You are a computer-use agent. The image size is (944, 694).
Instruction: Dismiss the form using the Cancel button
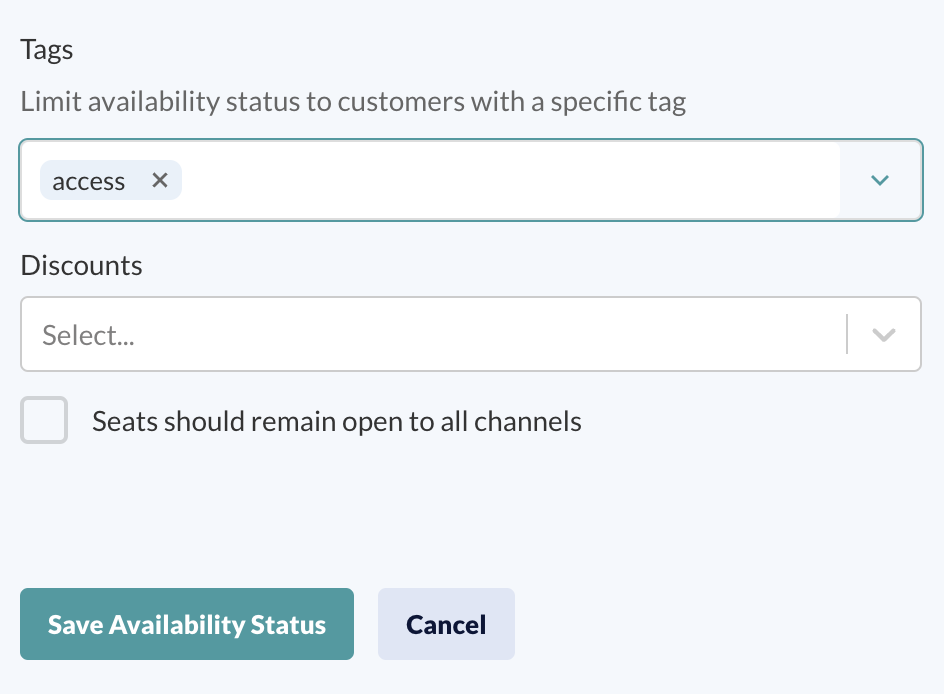[x=446, y=624]
